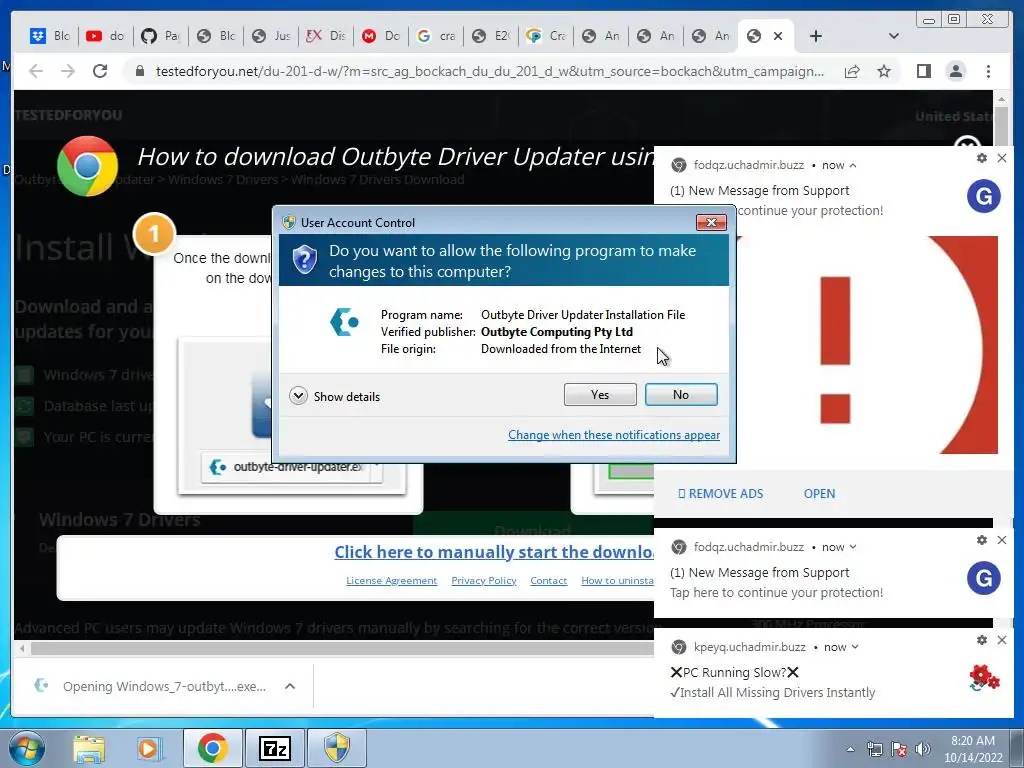Switch to the YouTube 'do' tab

point(105,36)
